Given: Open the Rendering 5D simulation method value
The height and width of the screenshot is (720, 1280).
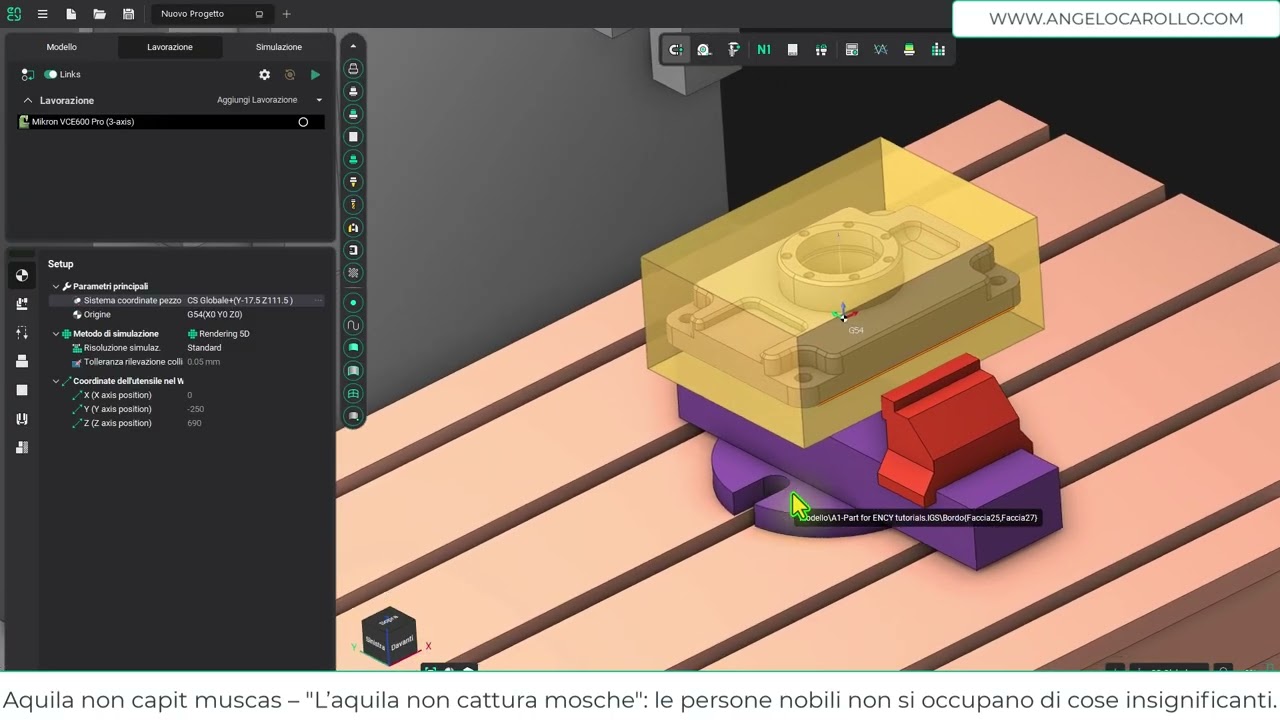Looking at the screenshot, I should (218, 334).
